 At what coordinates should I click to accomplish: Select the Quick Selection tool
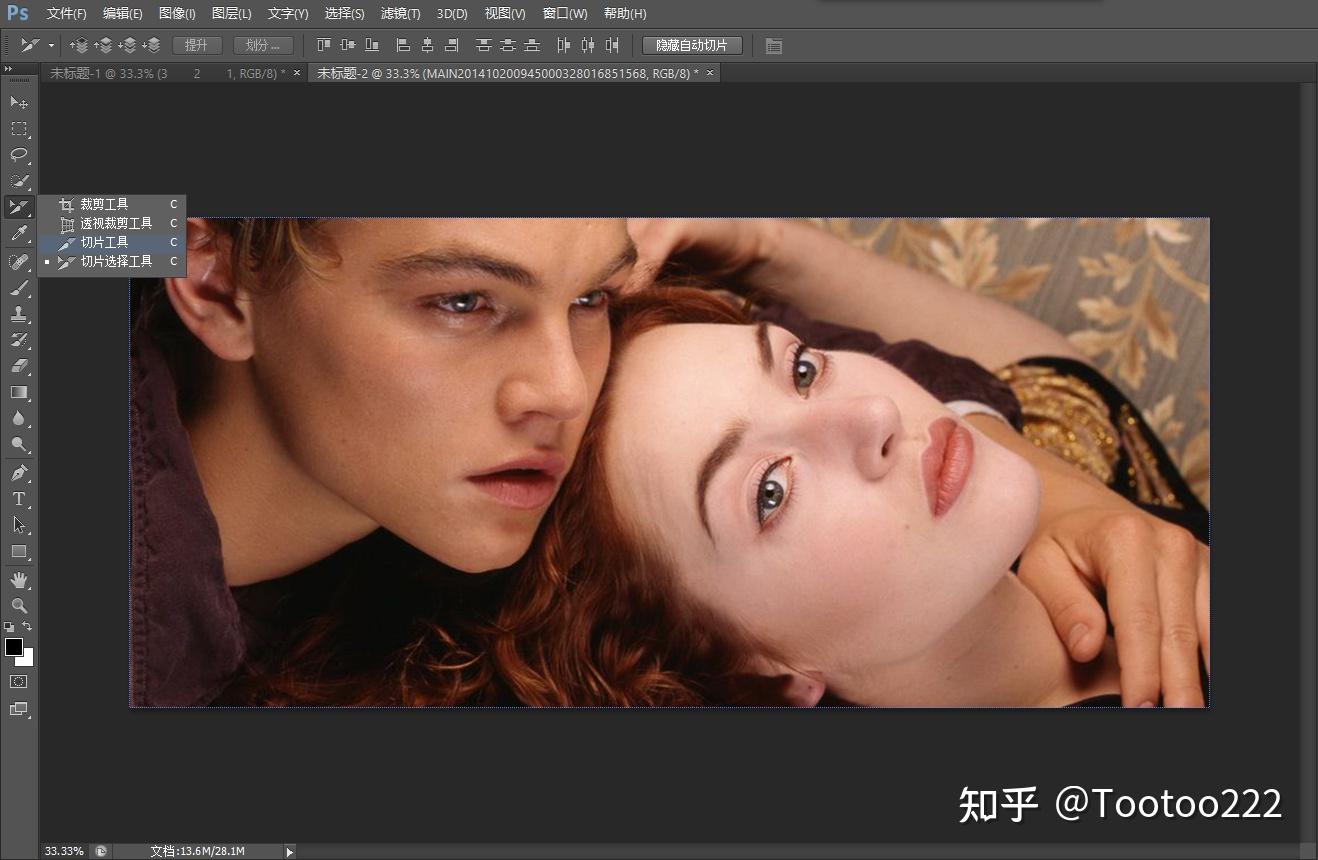[x=19, y=180]
